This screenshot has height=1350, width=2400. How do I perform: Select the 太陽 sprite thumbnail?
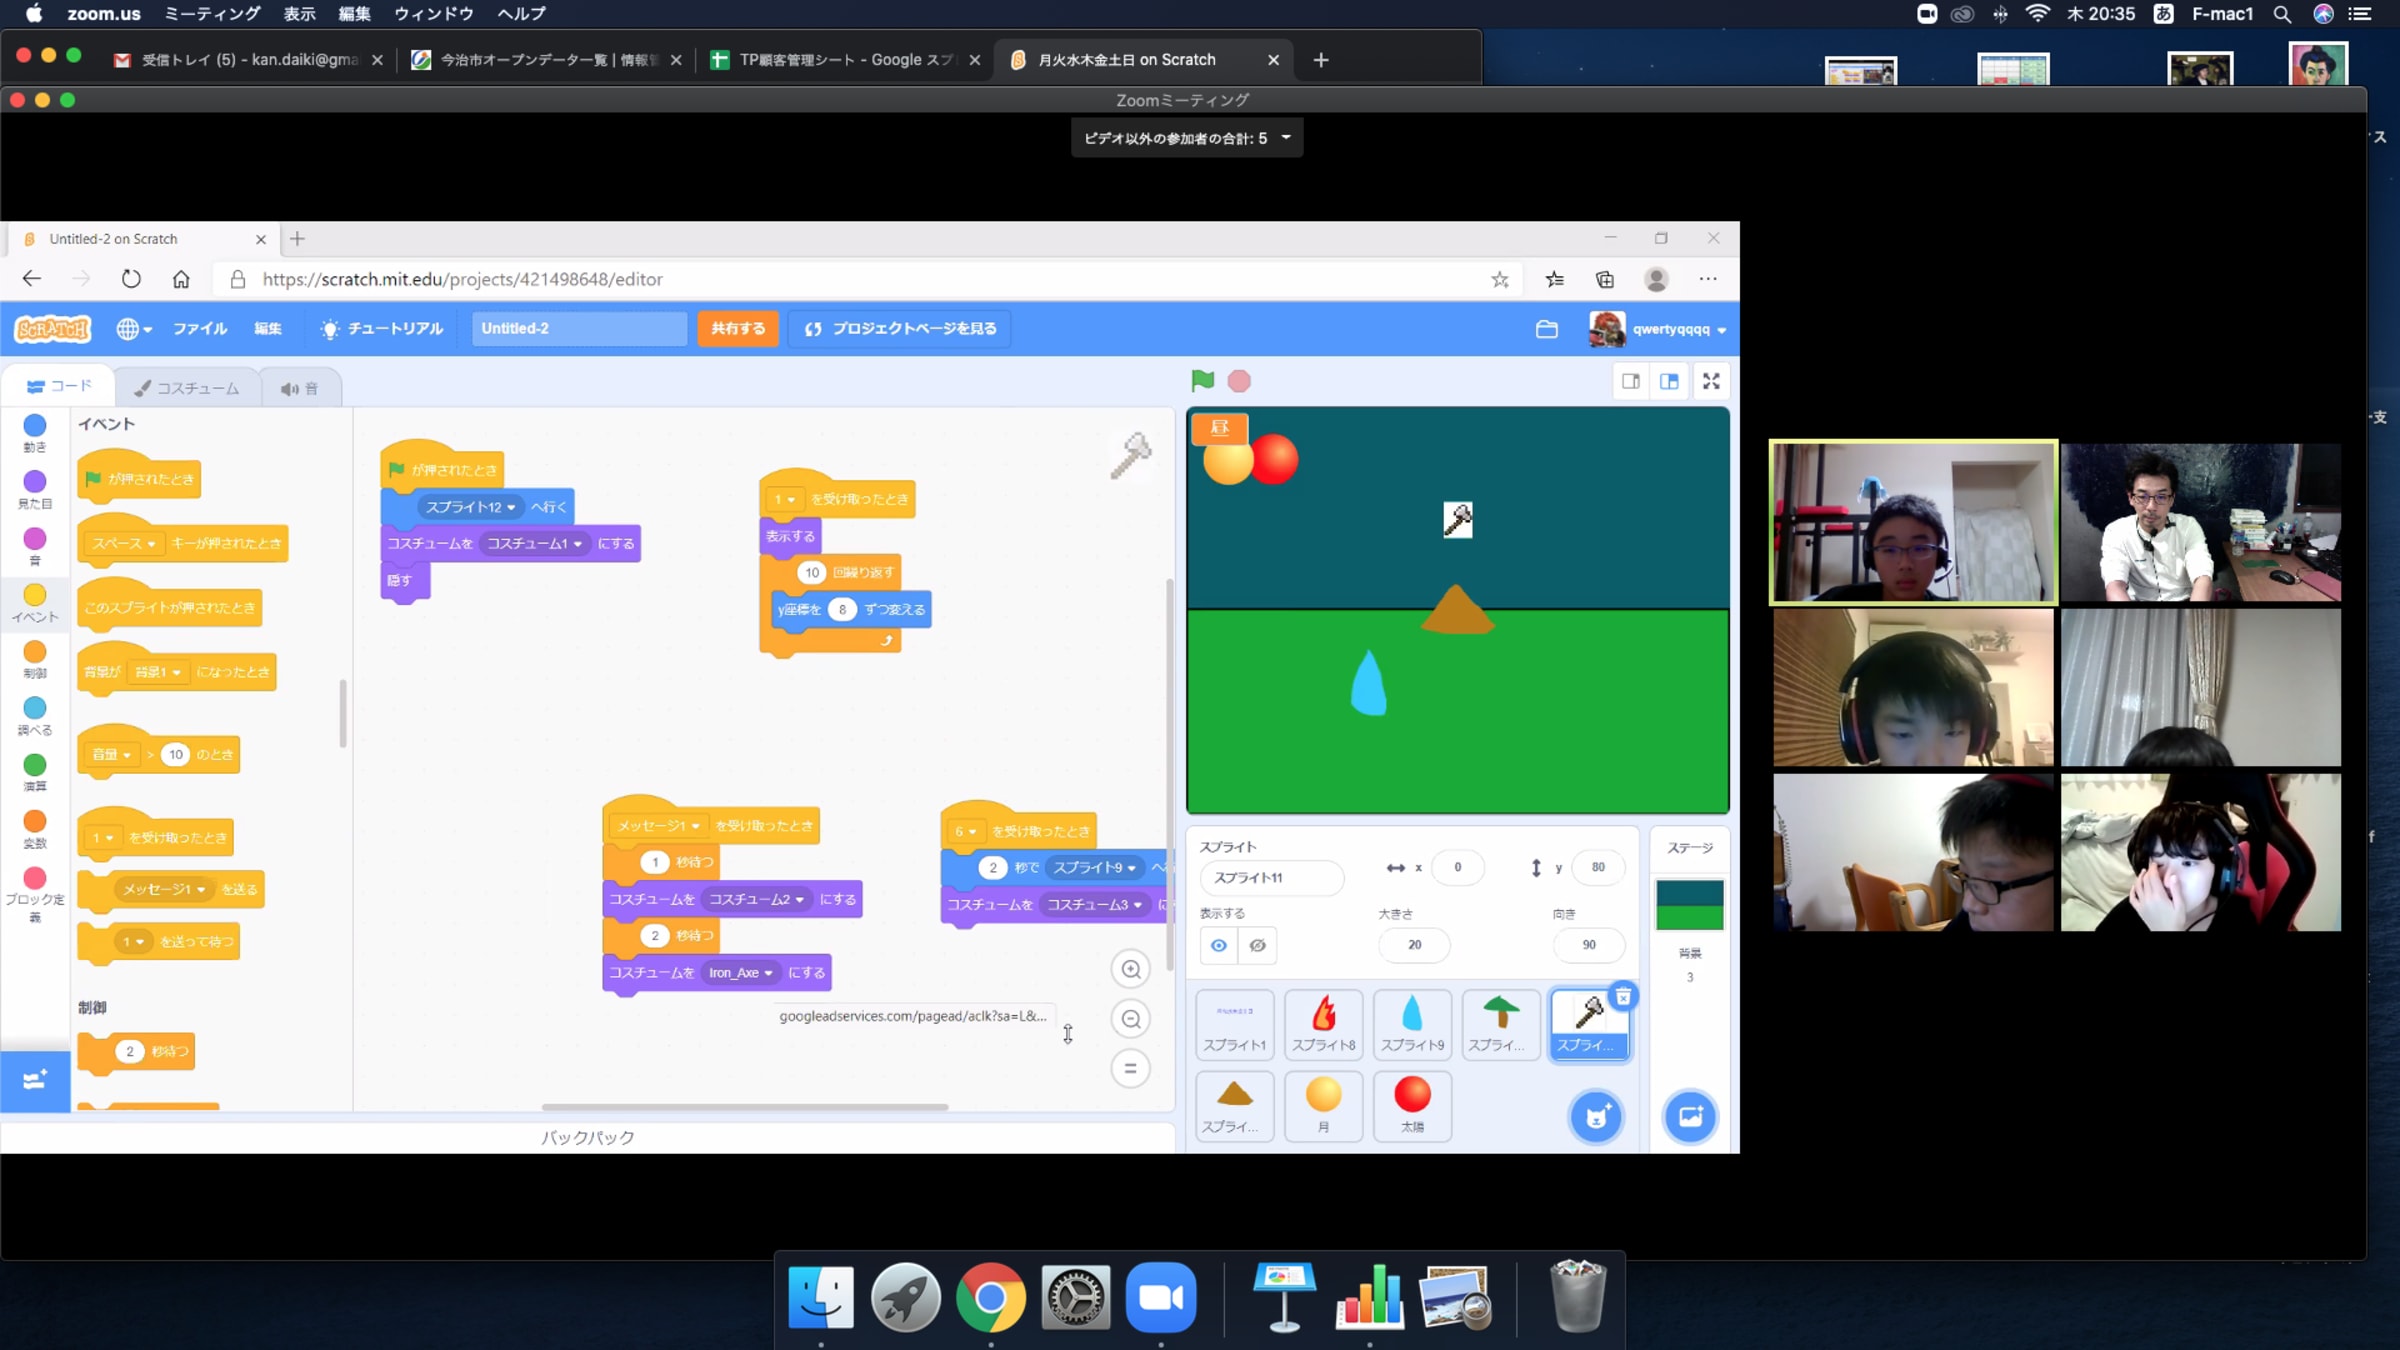click(x=1412, y=1104)
